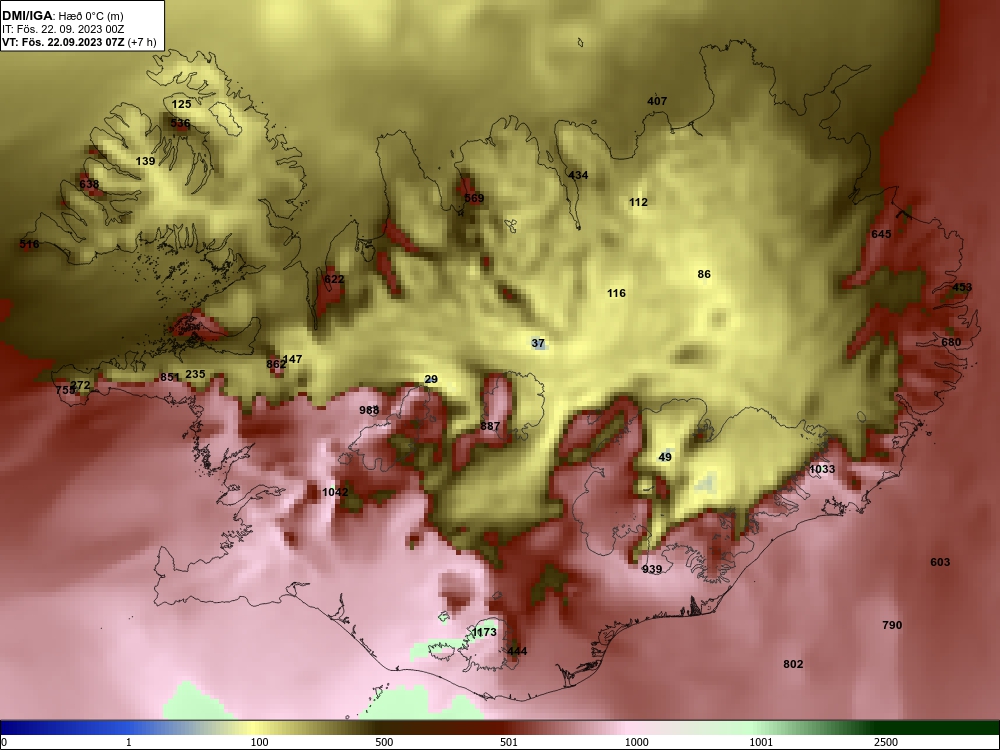Click the map value '516'
This screenshot has height=750, width=1000.
pos(29,244)
